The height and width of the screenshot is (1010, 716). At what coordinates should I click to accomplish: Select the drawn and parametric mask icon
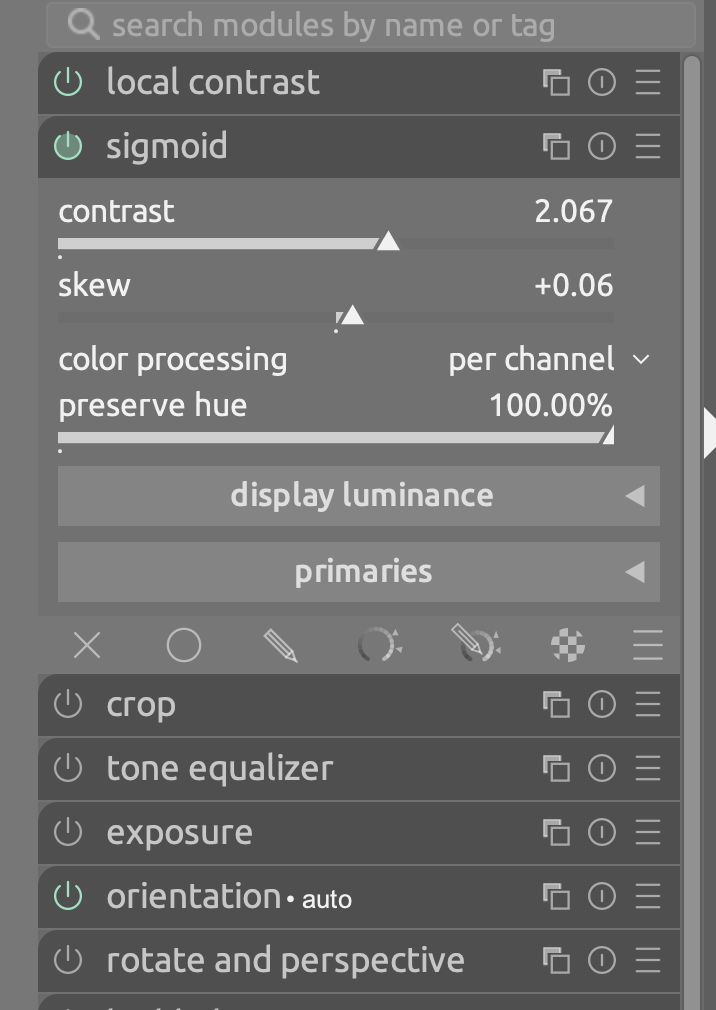pos(475,646)
